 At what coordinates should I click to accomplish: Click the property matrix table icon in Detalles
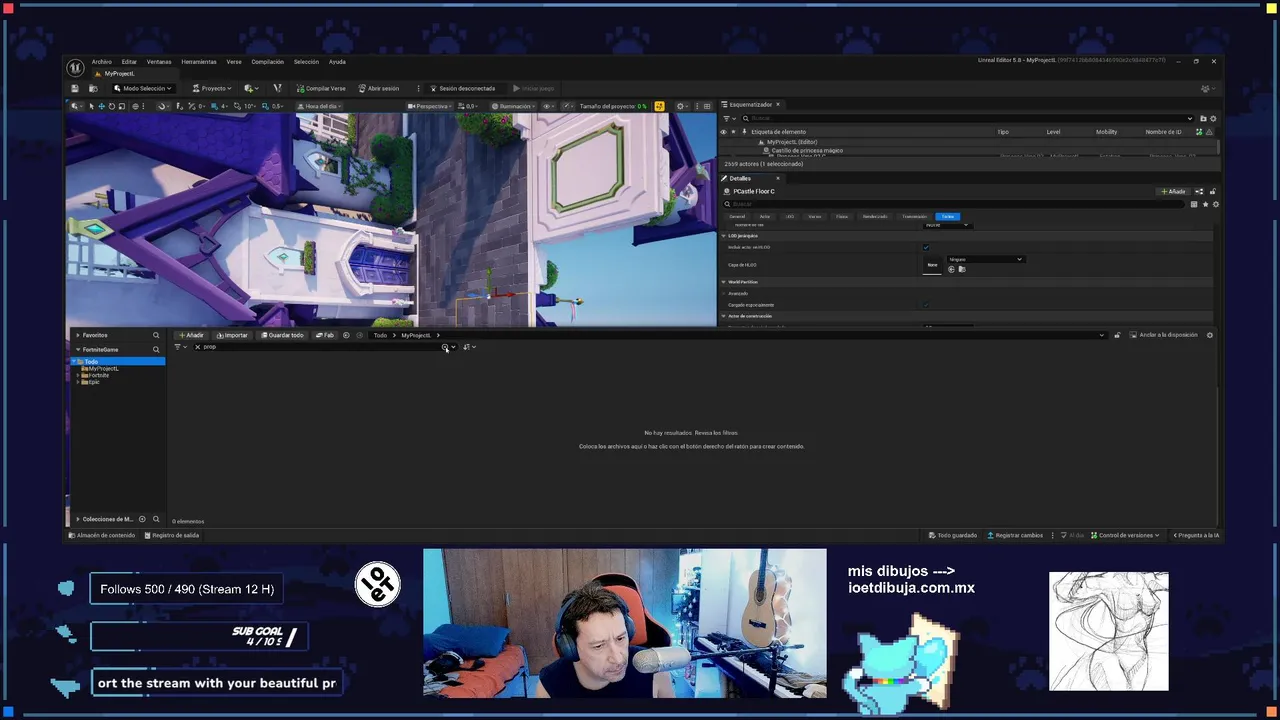(1194, 204)
